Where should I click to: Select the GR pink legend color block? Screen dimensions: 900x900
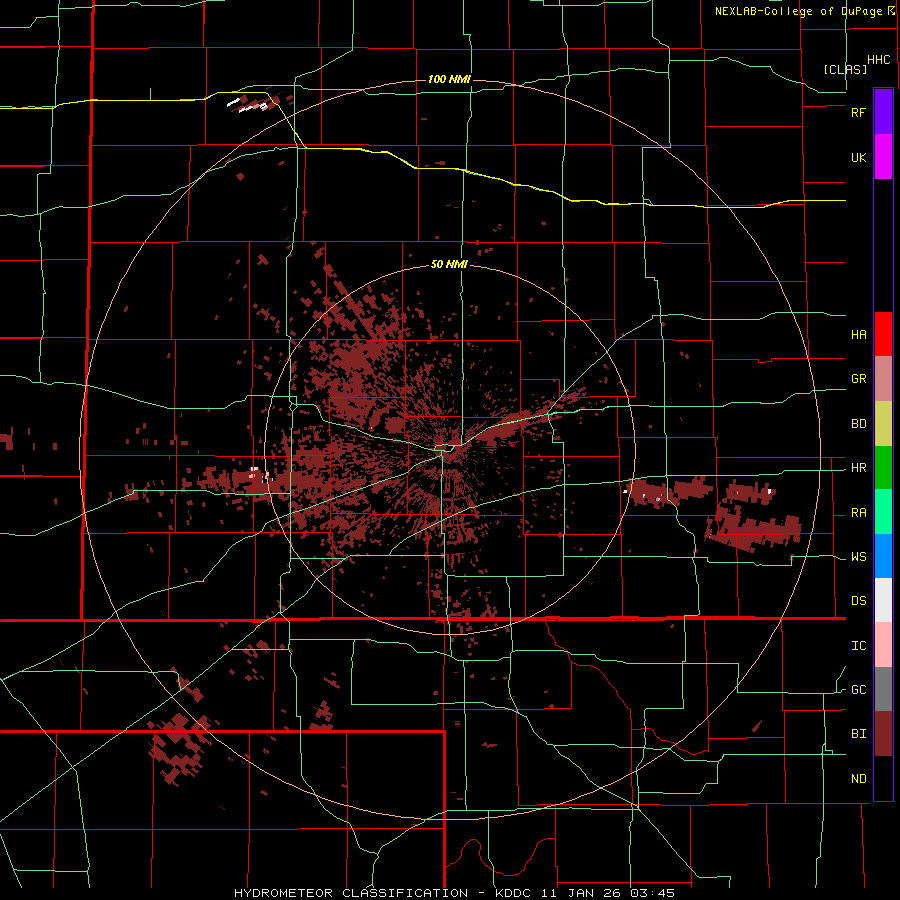coord(883,379)
